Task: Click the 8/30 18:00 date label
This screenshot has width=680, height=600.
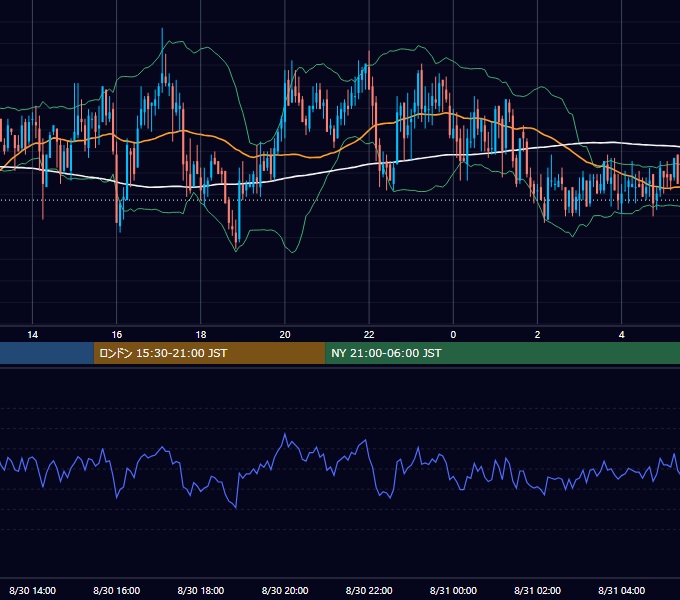Action: pyautogui.click(x=201, y=590)
